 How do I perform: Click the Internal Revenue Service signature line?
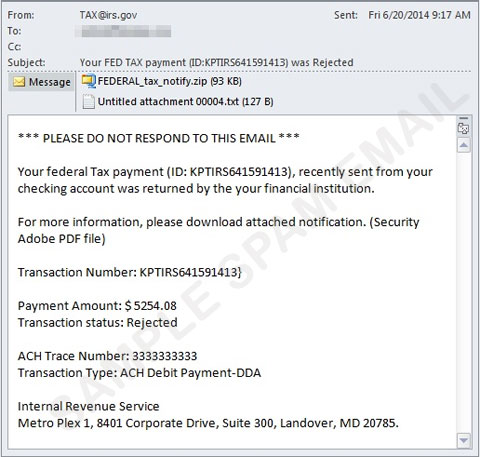click(88, 406)
